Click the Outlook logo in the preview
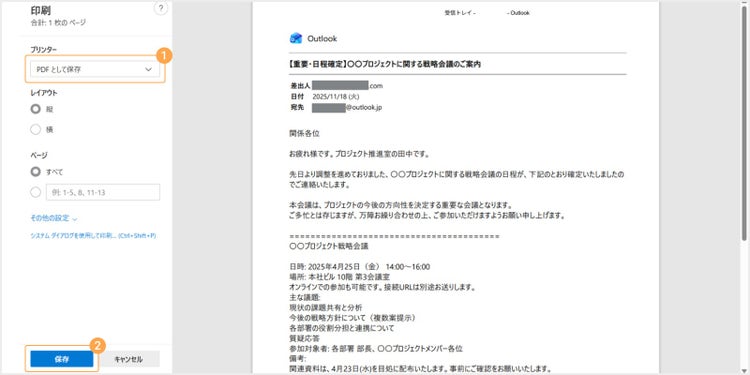 click(296, 39)
